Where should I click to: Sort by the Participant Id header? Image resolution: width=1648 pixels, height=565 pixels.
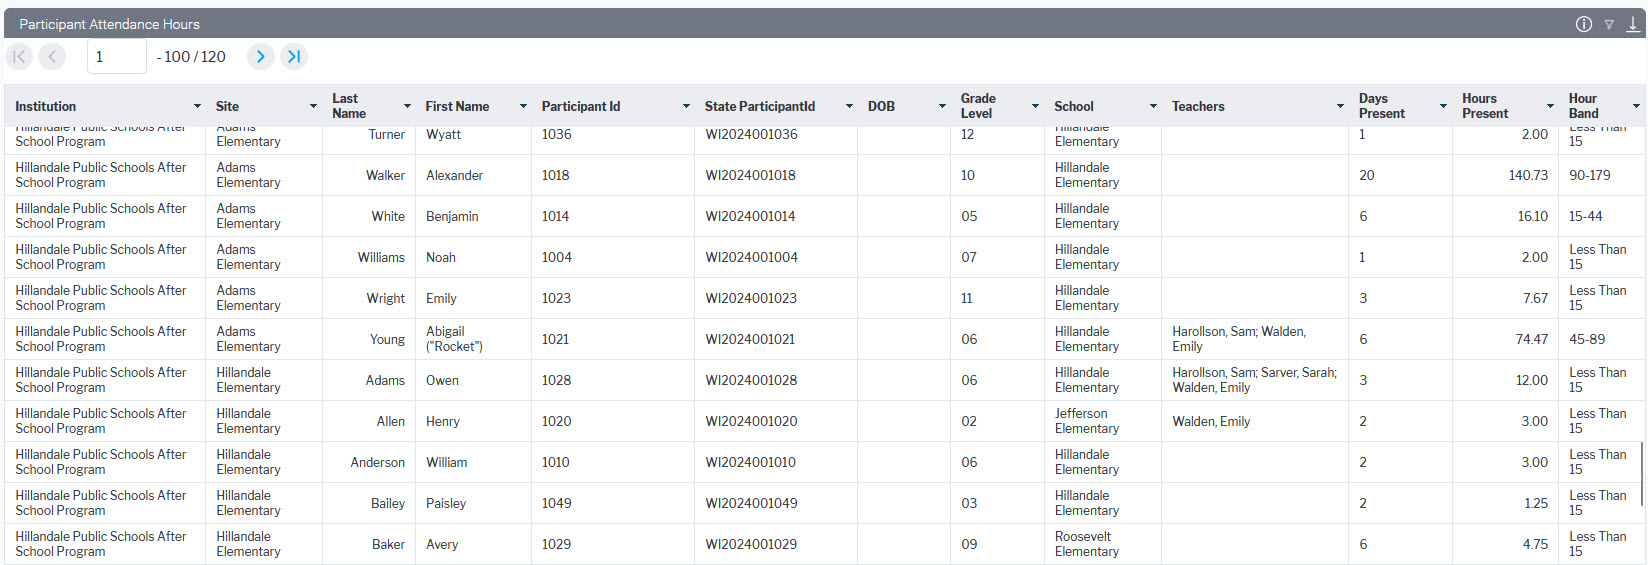[x=581, y=106]
